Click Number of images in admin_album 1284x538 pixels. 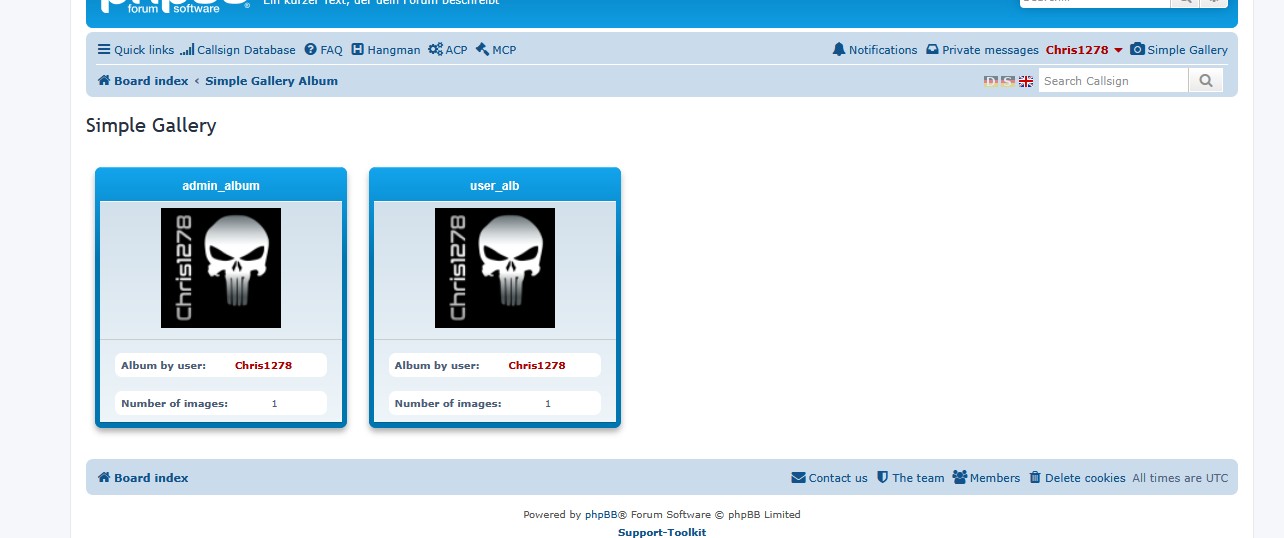tap(174, 404)
